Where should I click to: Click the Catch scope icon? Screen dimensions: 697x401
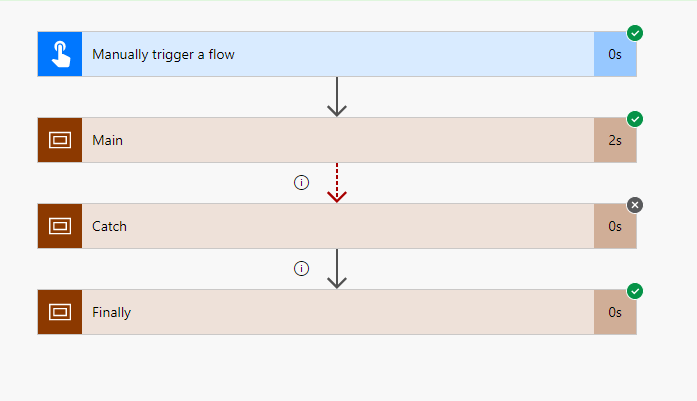pyautogui.click(x=60, y=226)
